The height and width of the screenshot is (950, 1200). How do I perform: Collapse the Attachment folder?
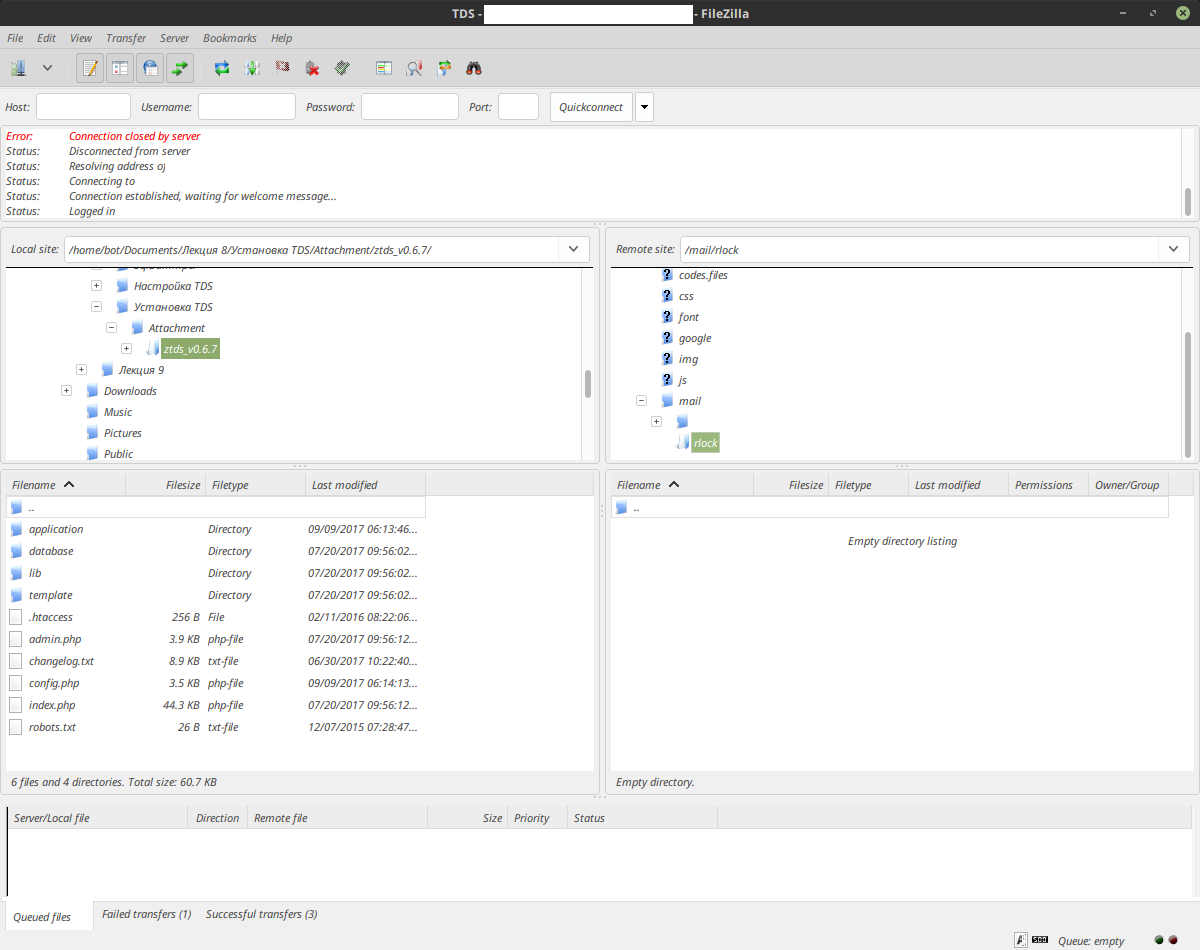point(111,328)
